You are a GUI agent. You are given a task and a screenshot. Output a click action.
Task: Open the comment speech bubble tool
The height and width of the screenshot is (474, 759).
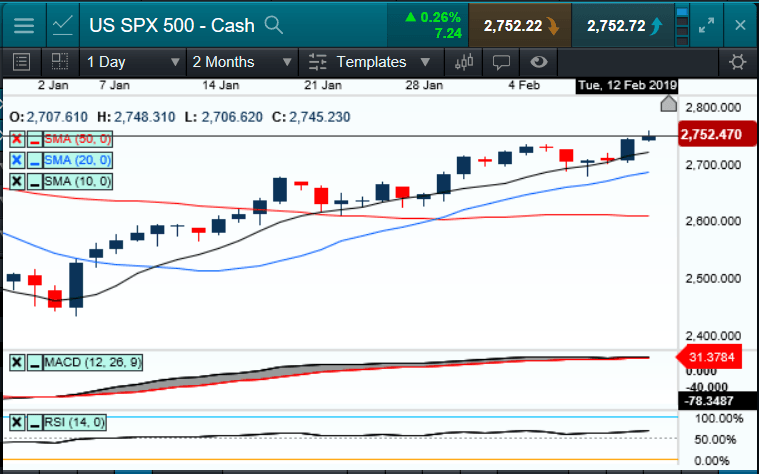[x=501, y=62]
